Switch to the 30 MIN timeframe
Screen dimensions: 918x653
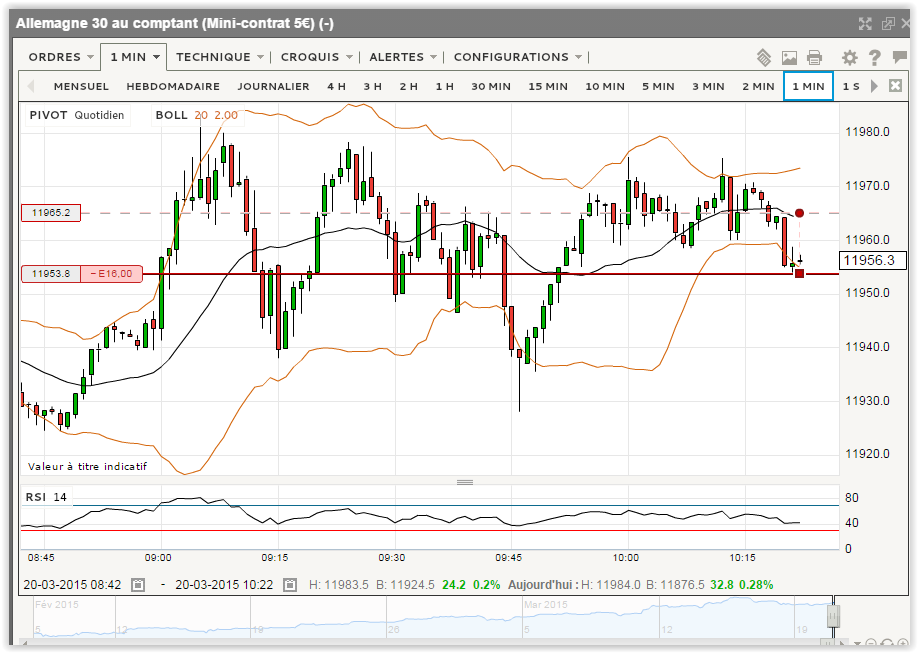pos(491,86)
